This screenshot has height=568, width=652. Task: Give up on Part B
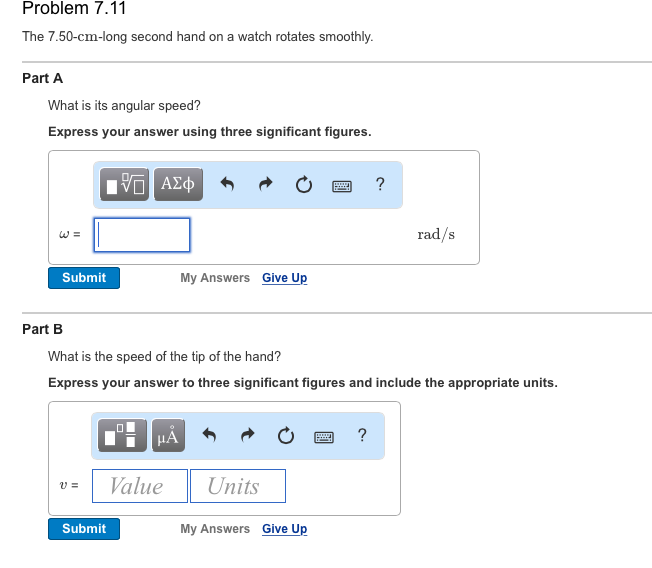pos(284,529)
